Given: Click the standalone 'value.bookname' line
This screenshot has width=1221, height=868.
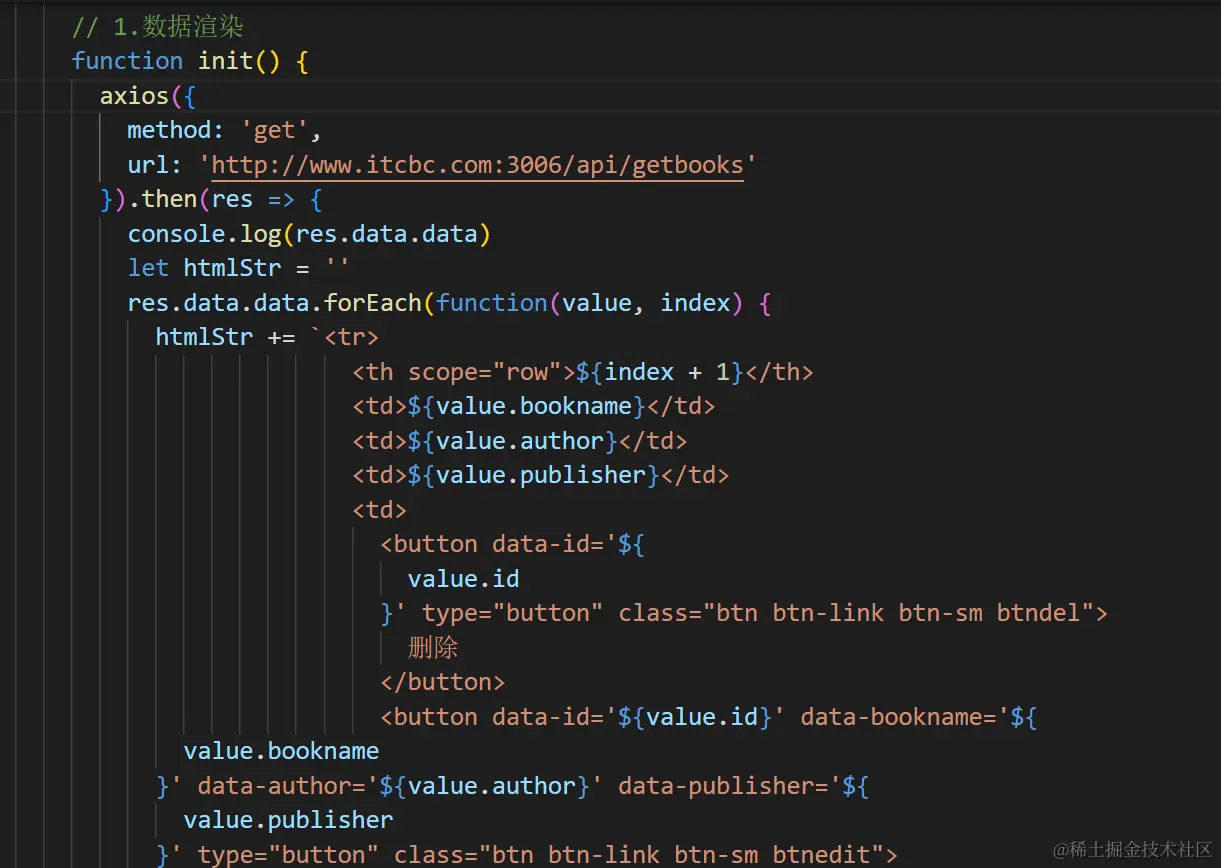Looking at the screenshot, I should [282, 751].
